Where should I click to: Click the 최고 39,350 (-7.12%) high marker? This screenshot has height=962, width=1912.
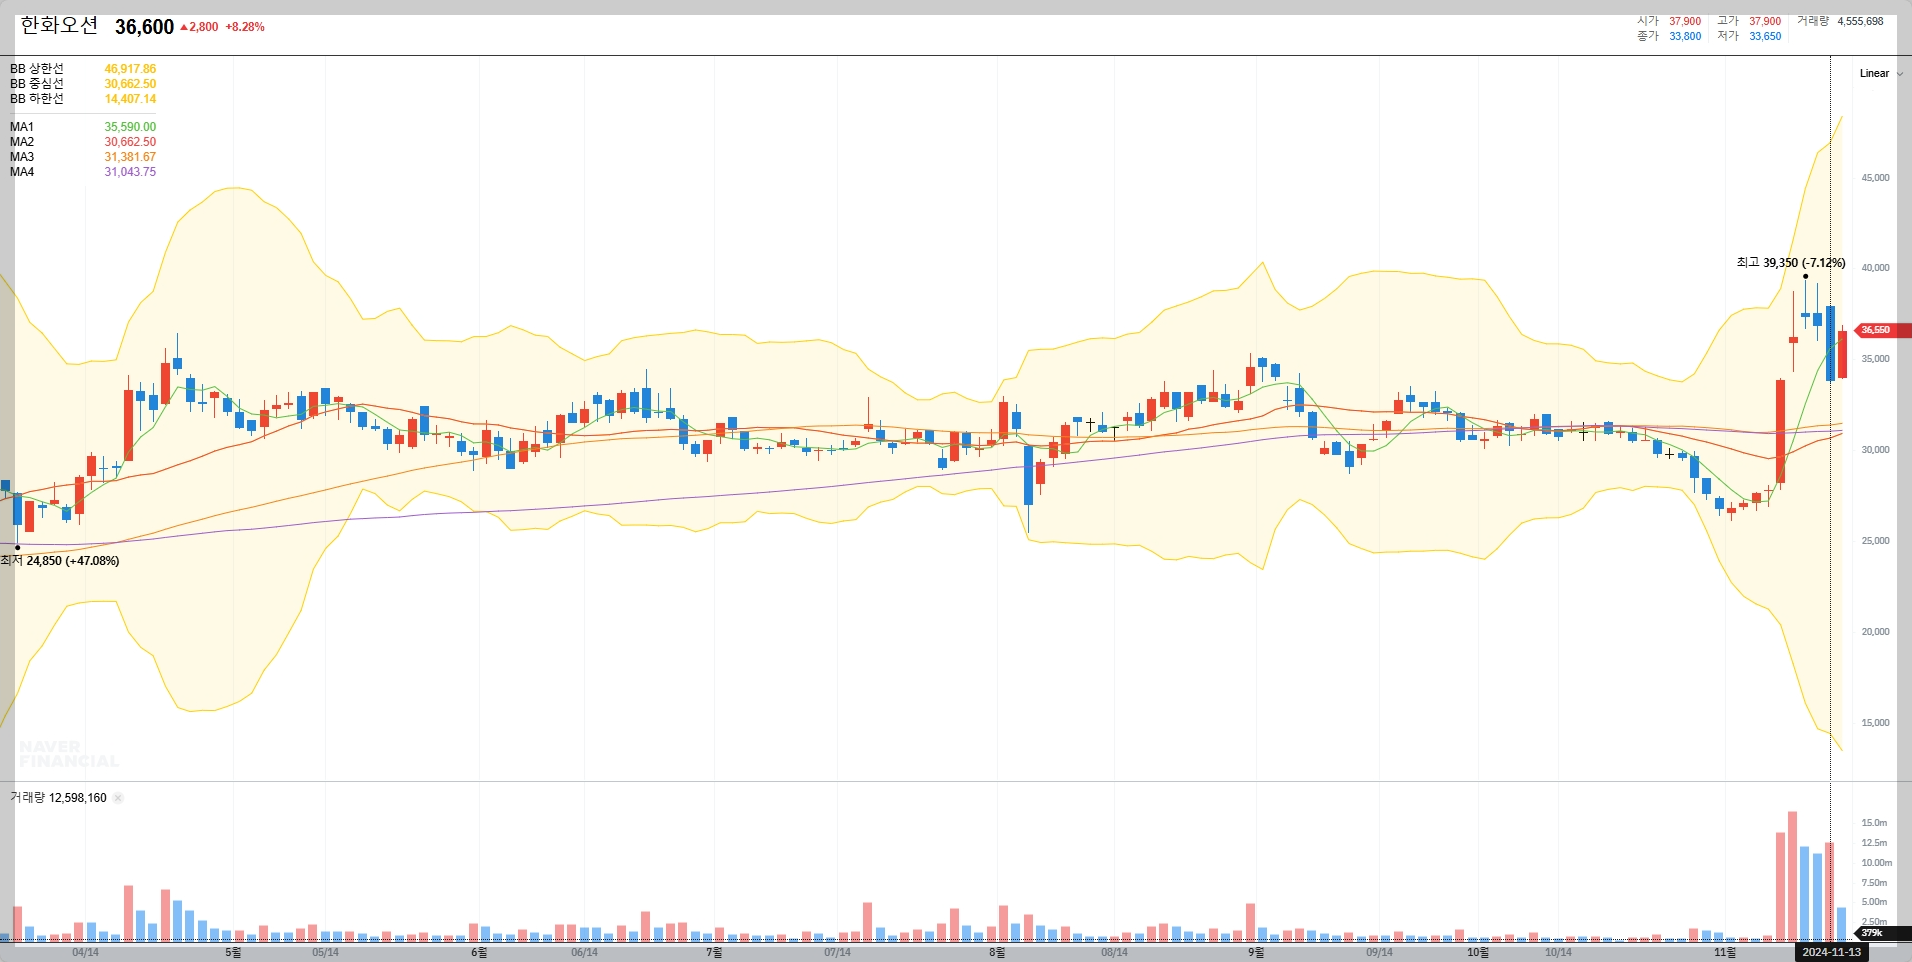pos(1791,263)
